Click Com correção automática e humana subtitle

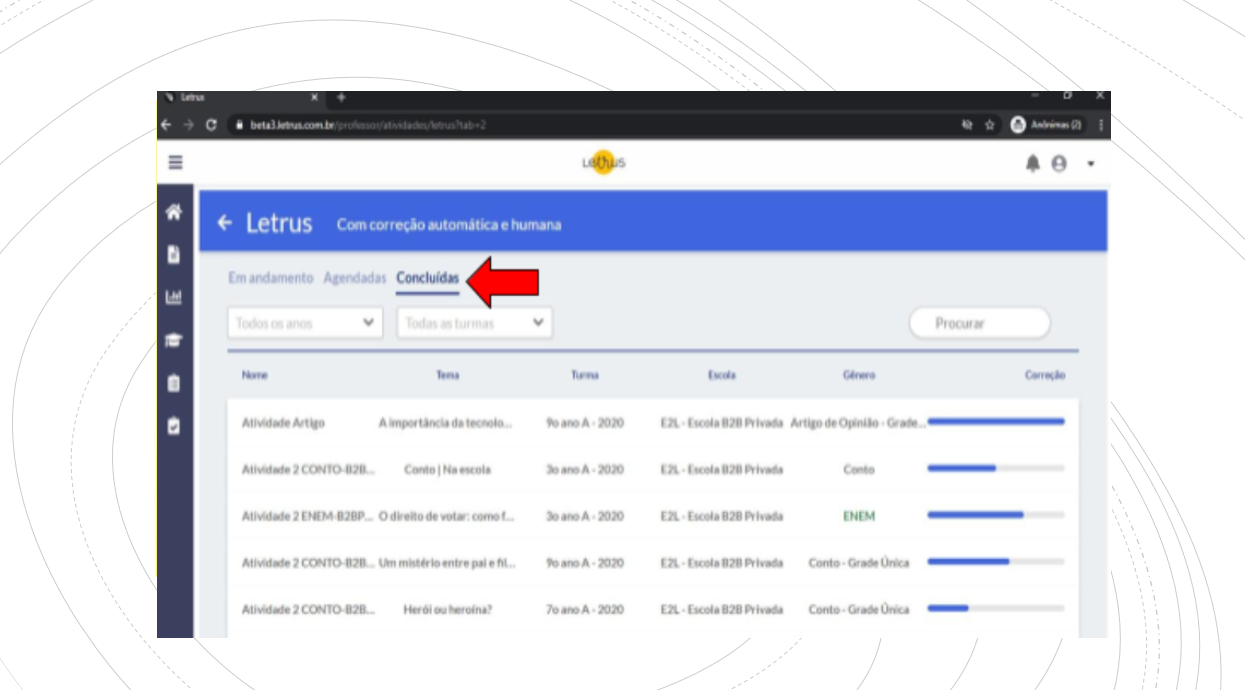click(449, 225)
